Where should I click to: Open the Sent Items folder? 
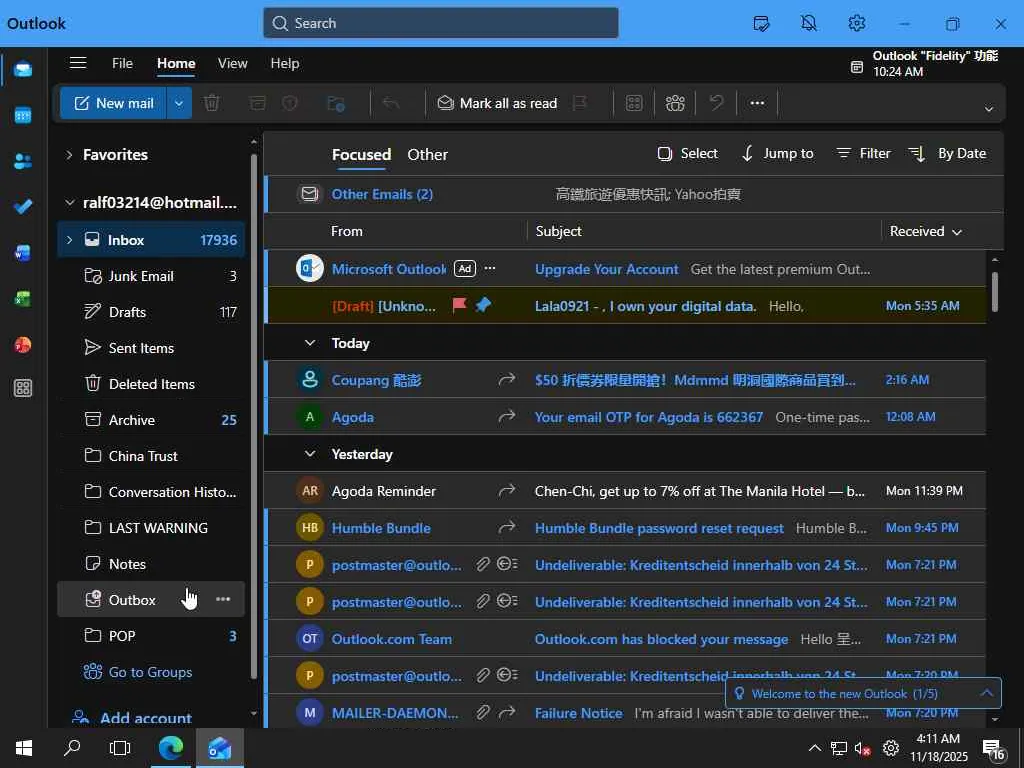click(x=152, y=348)
